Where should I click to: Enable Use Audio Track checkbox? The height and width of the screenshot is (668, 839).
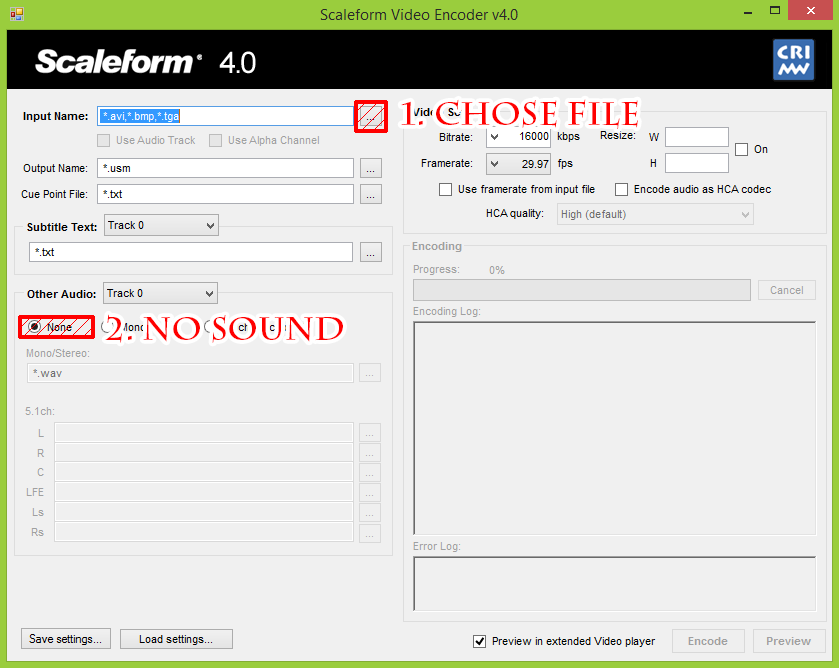point(103,140)
